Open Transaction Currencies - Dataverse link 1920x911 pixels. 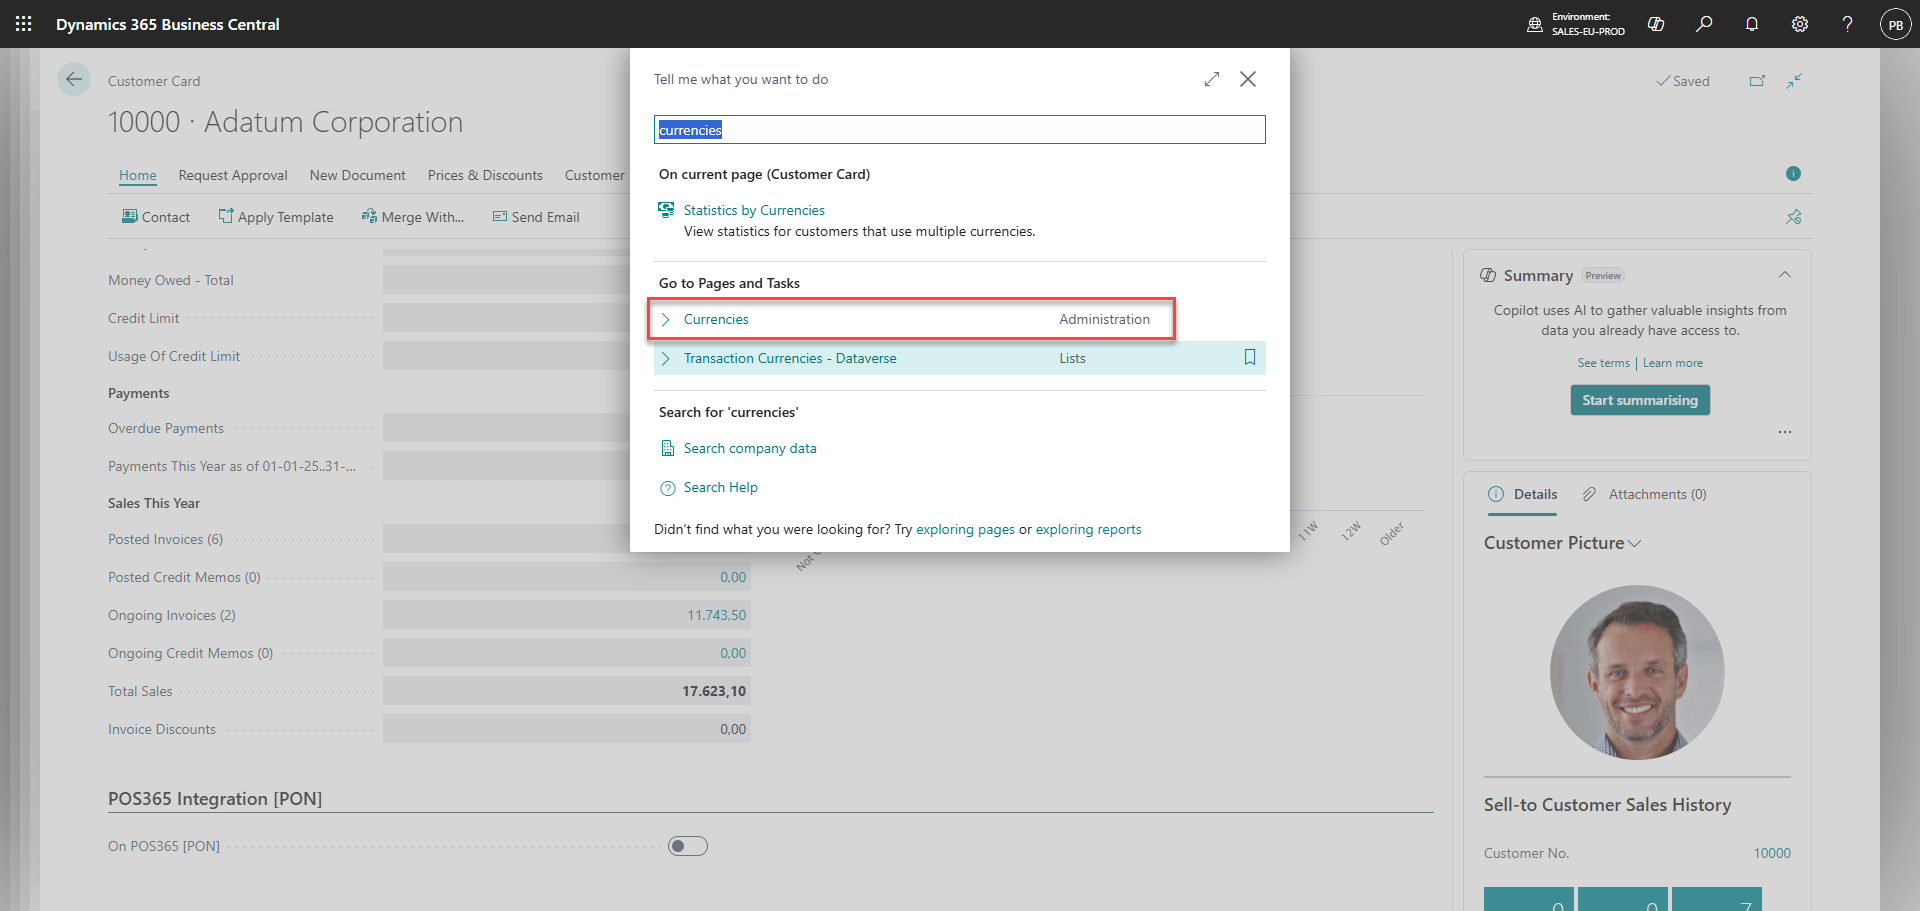coord(790,358)
